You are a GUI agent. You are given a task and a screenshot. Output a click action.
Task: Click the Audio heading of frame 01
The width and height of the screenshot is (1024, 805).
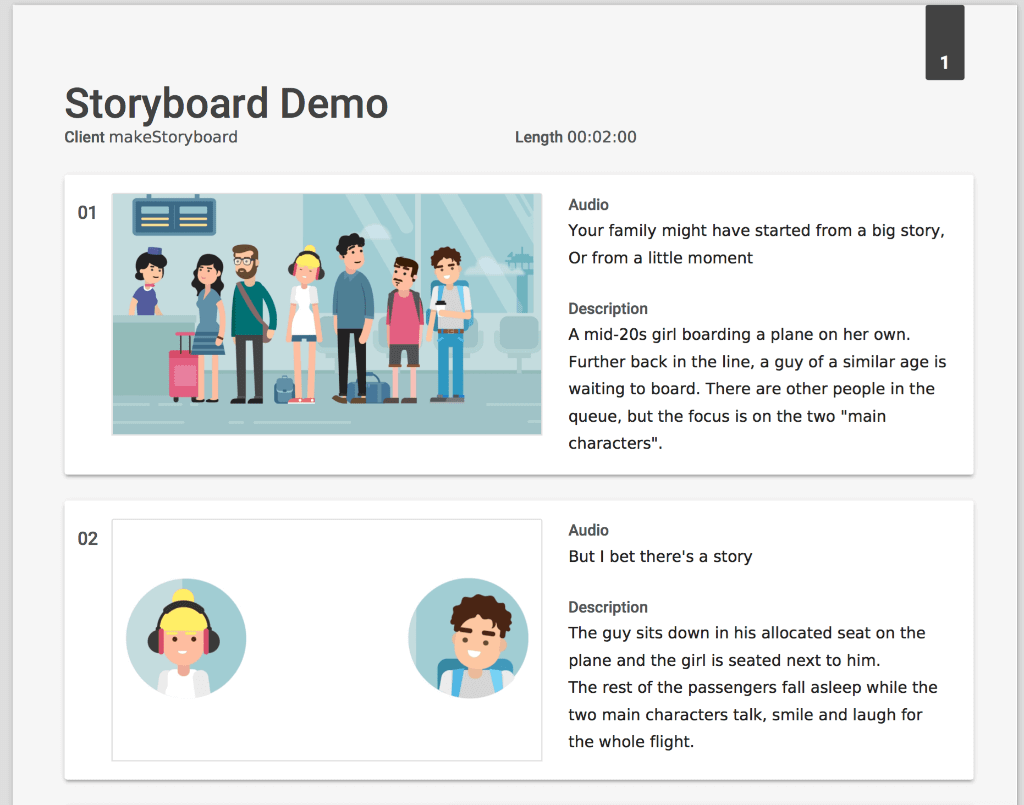point(589,204)
